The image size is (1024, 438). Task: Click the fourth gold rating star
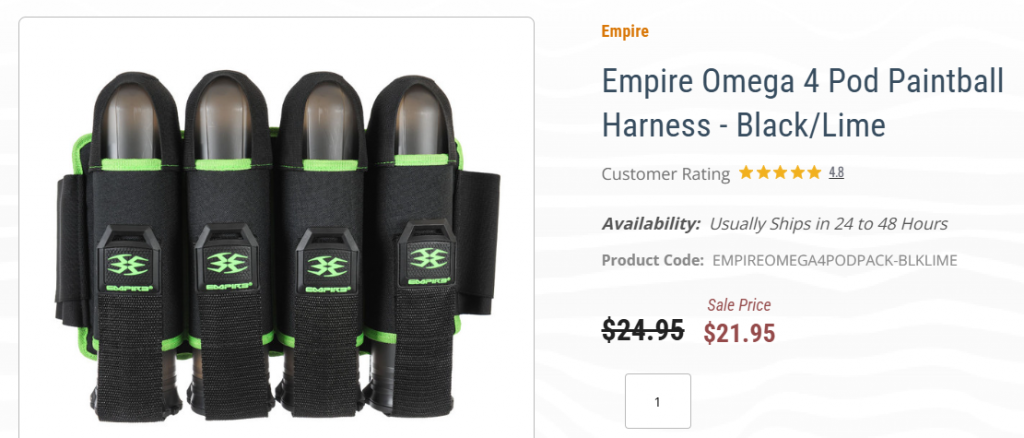(797, 173)
